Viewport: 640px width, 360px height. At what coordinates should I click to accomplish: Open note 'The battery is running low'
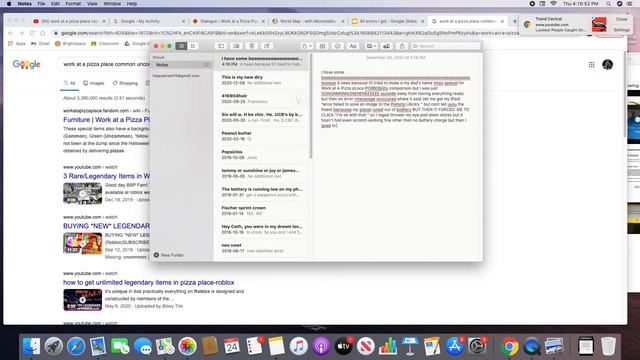coord(262,192)
